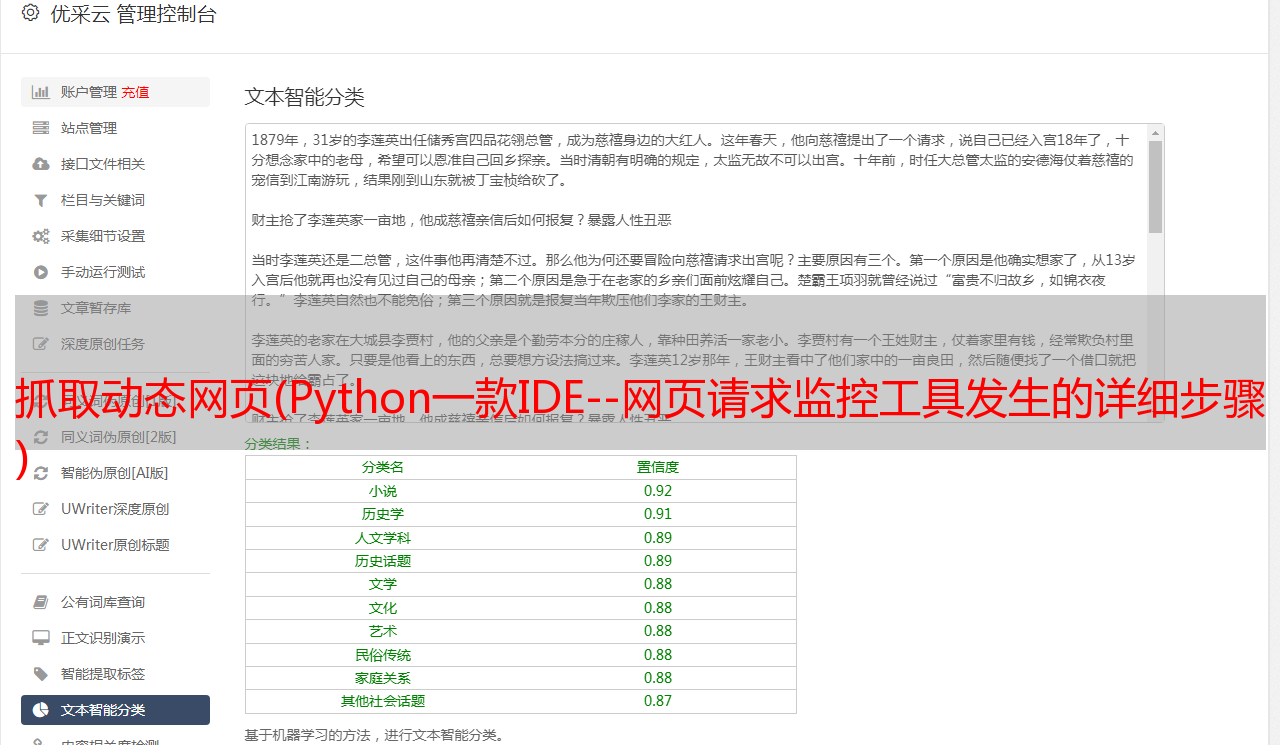Open 账户管理 via its bar chart icon
Viewport: 1280px width, 745px height.
coord(40,92)
